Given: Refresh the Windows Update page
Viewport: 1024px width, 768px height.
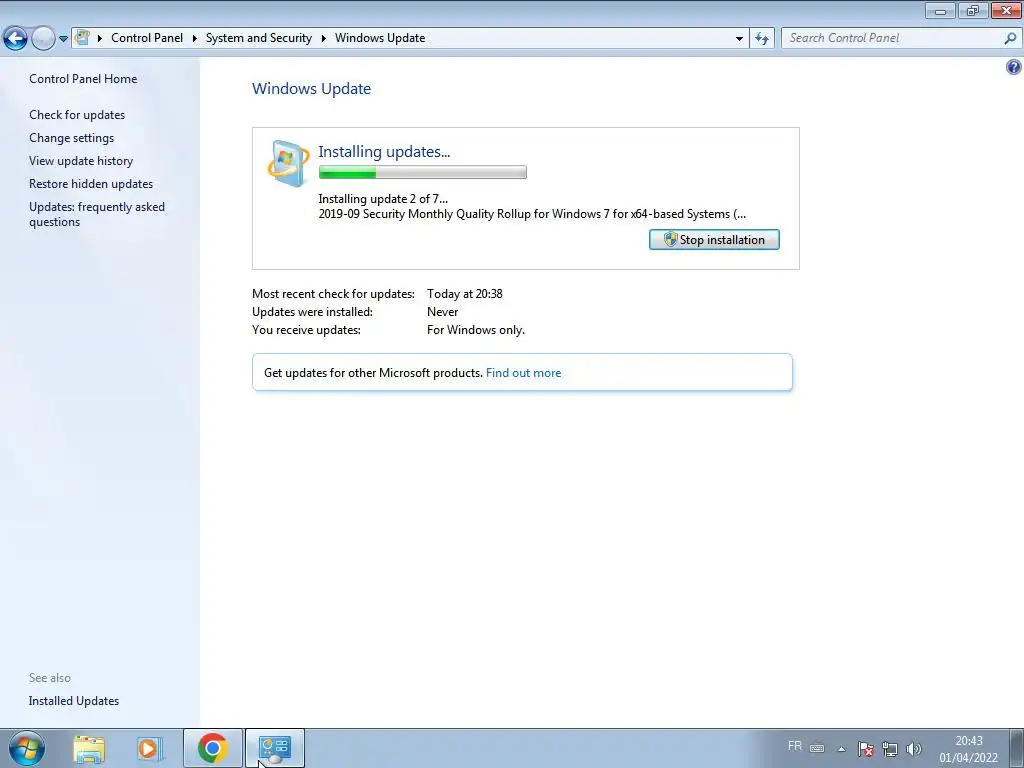Looking at the screenshot, I should [762, 39].
